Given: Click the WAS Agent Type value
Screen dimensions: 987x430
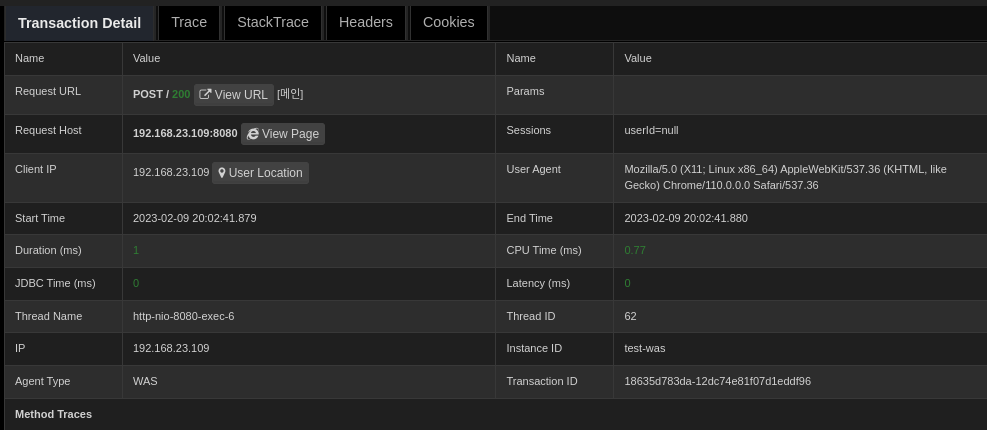Looking at the screenshot, I should tap(145, 381).
